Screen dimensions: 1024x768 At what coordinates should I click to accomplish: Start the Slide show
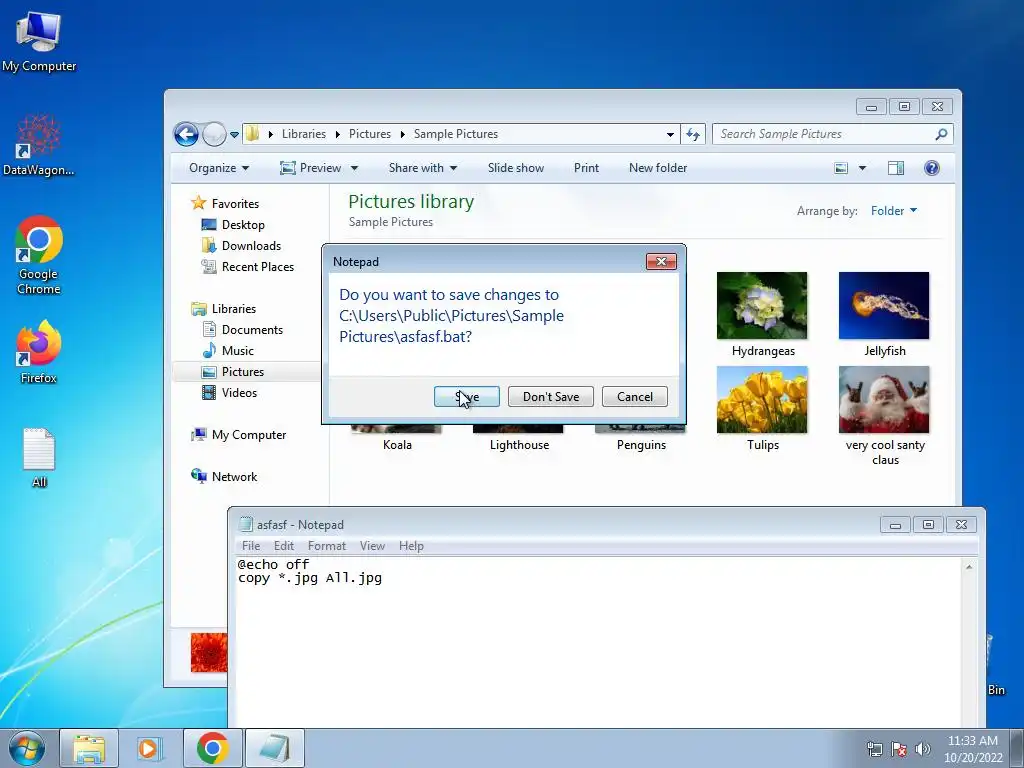515,168
